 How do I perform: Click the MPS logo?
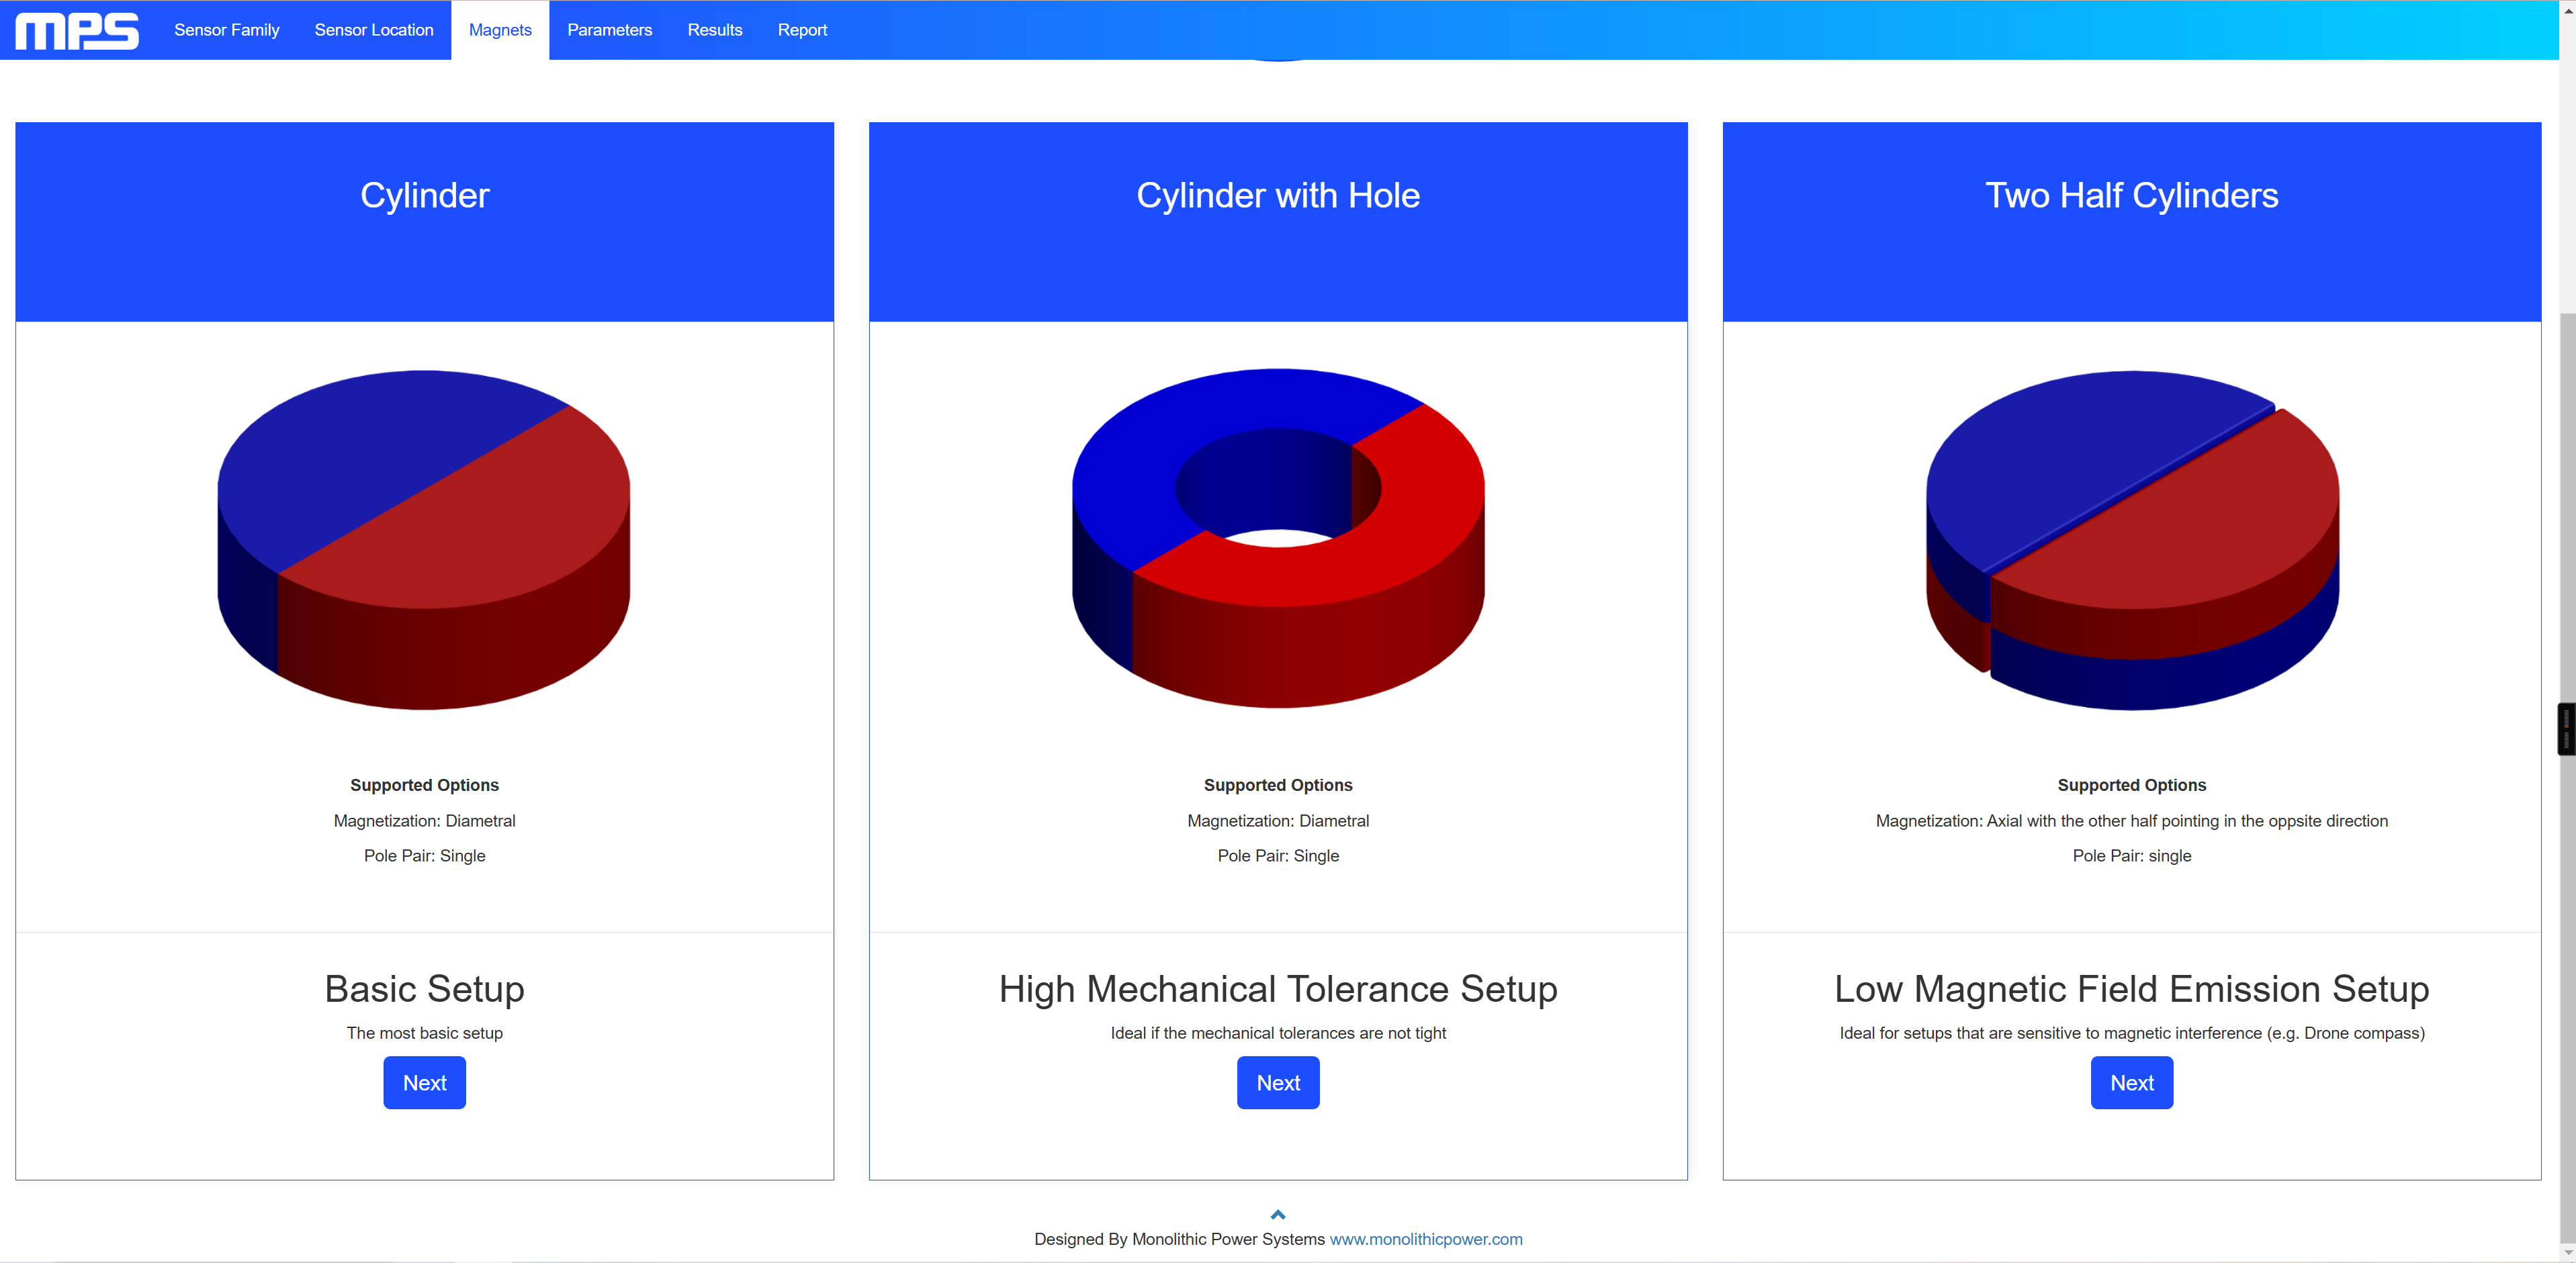(x=77, y=30)
